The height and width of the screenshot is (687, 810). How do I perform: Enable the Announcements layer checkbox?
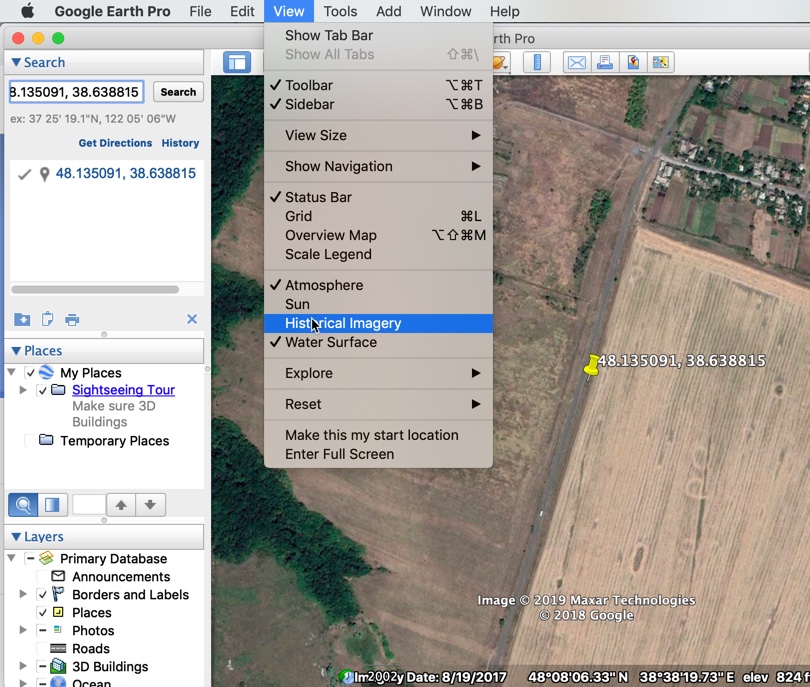[x=42, y=576]
